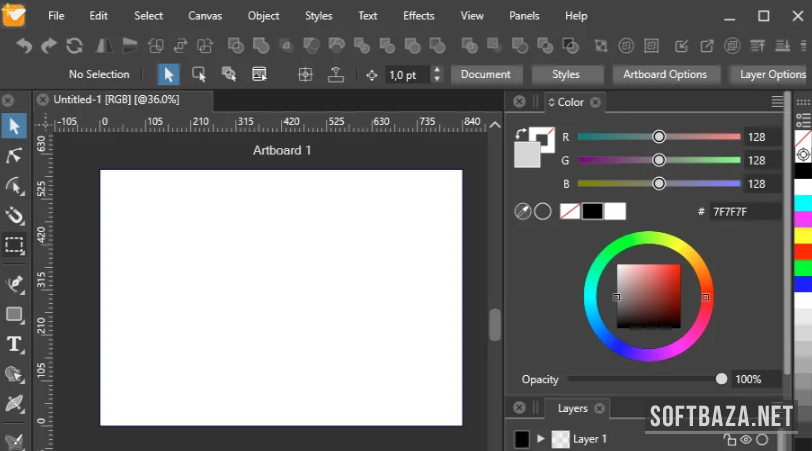Open the Effects menu
The width and height of the screenshot is (812, 451).
[x=418, y=16]
